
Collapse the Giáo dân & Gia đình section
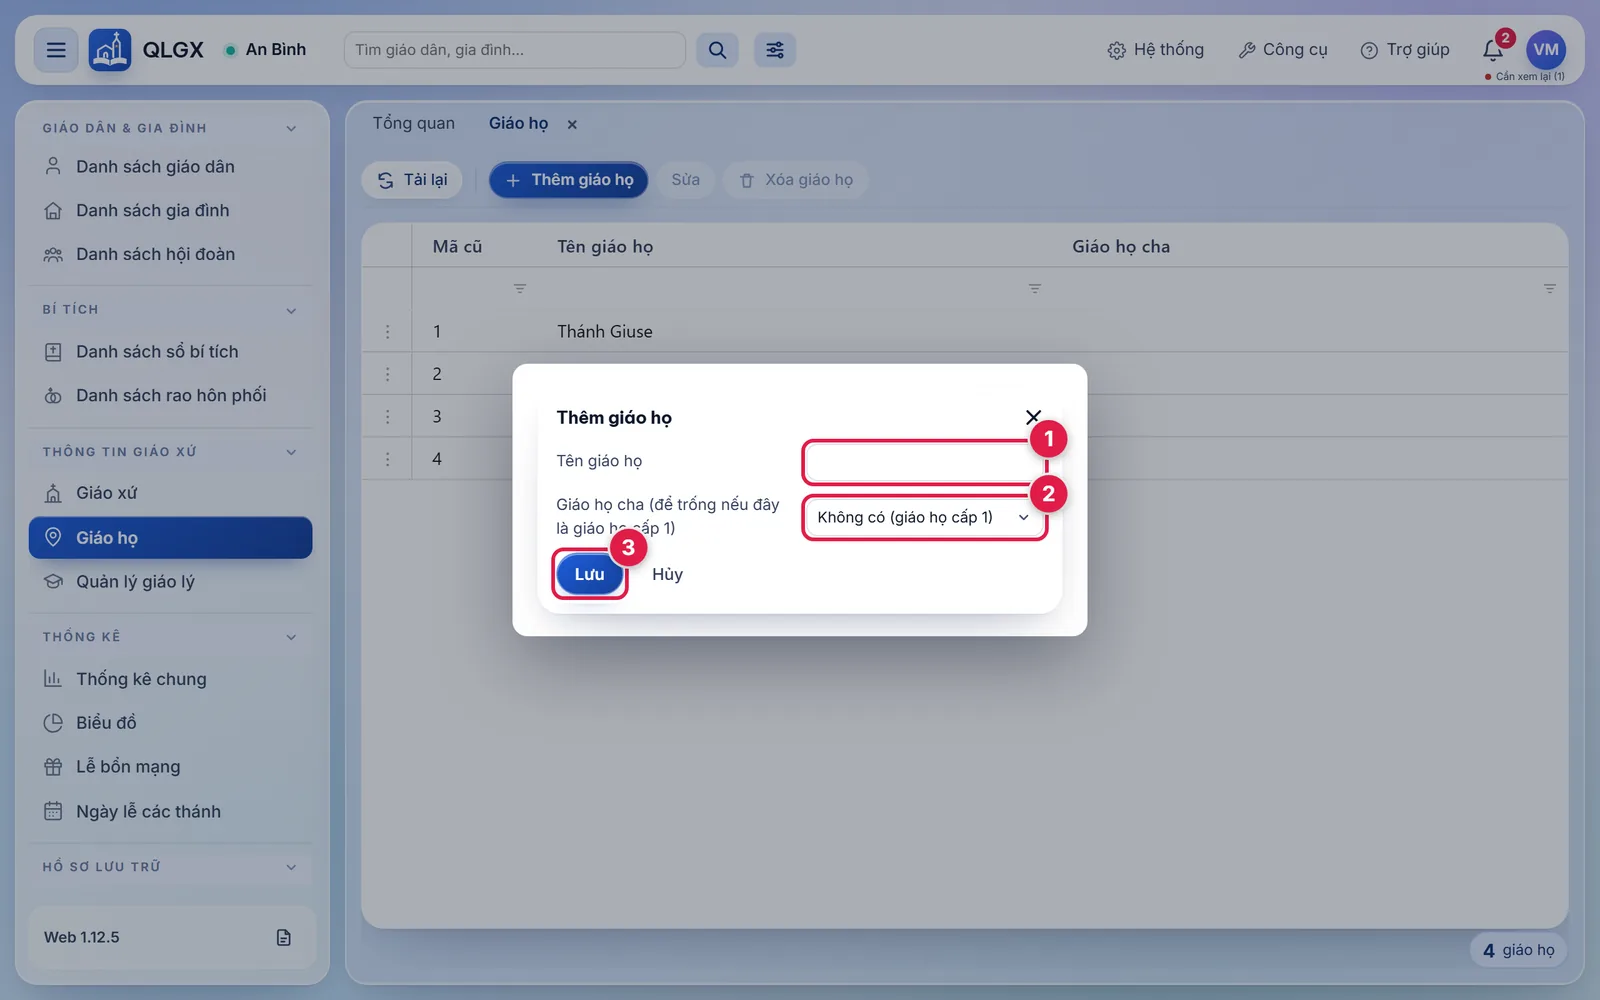[x=291, y=128]
